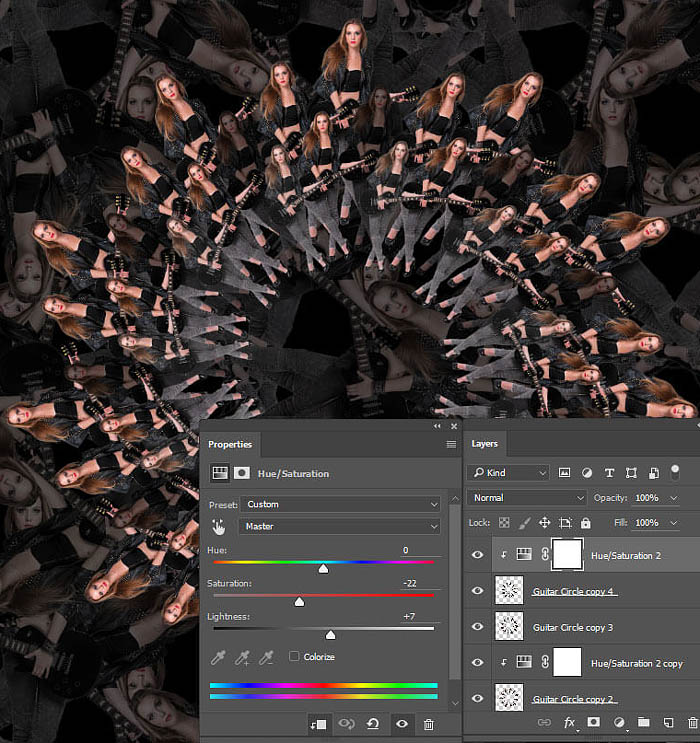The image size is (700, 743).
Task: Toggle layer filtering on or off
Action: (x=675, y=471)
